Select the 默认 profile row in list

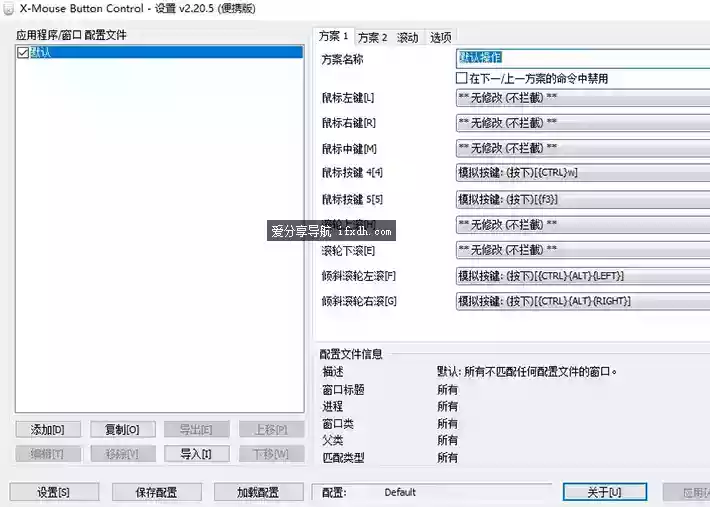coord(159,52)
